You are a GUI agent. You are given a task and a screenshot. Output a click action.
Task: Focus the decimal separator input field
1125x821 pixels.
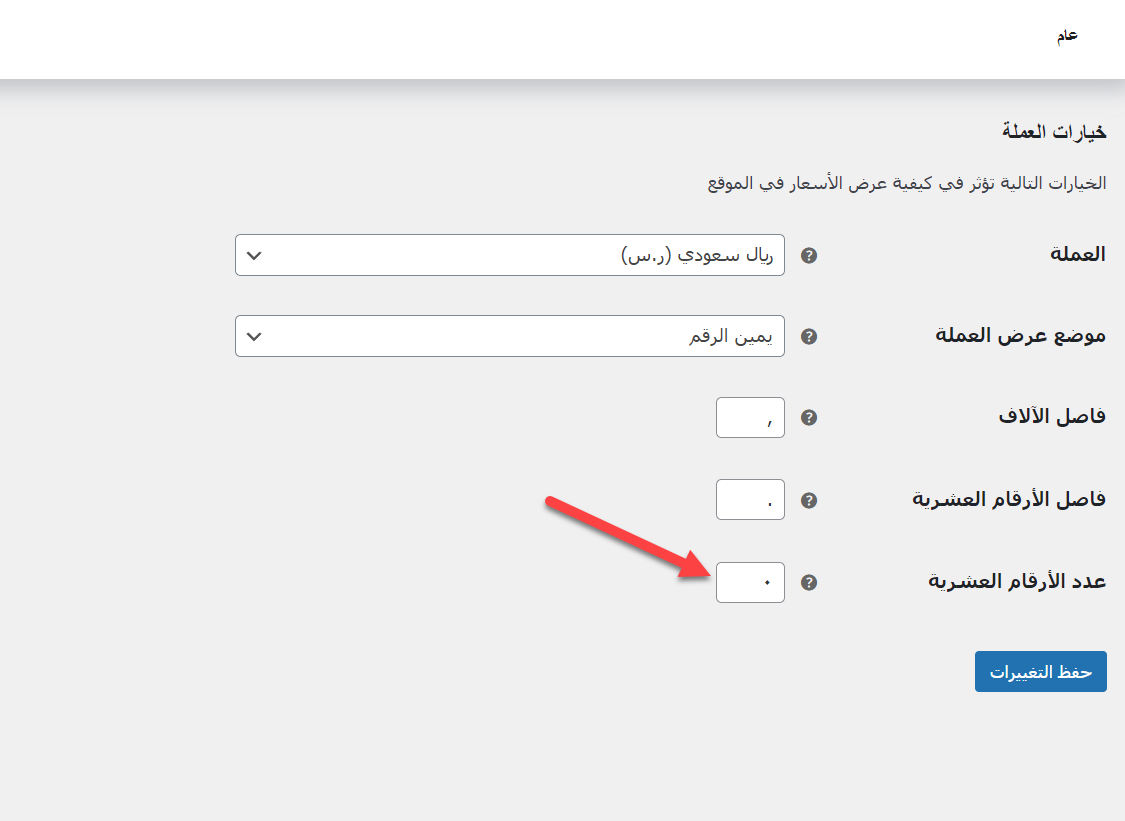(x=750, y=500)
